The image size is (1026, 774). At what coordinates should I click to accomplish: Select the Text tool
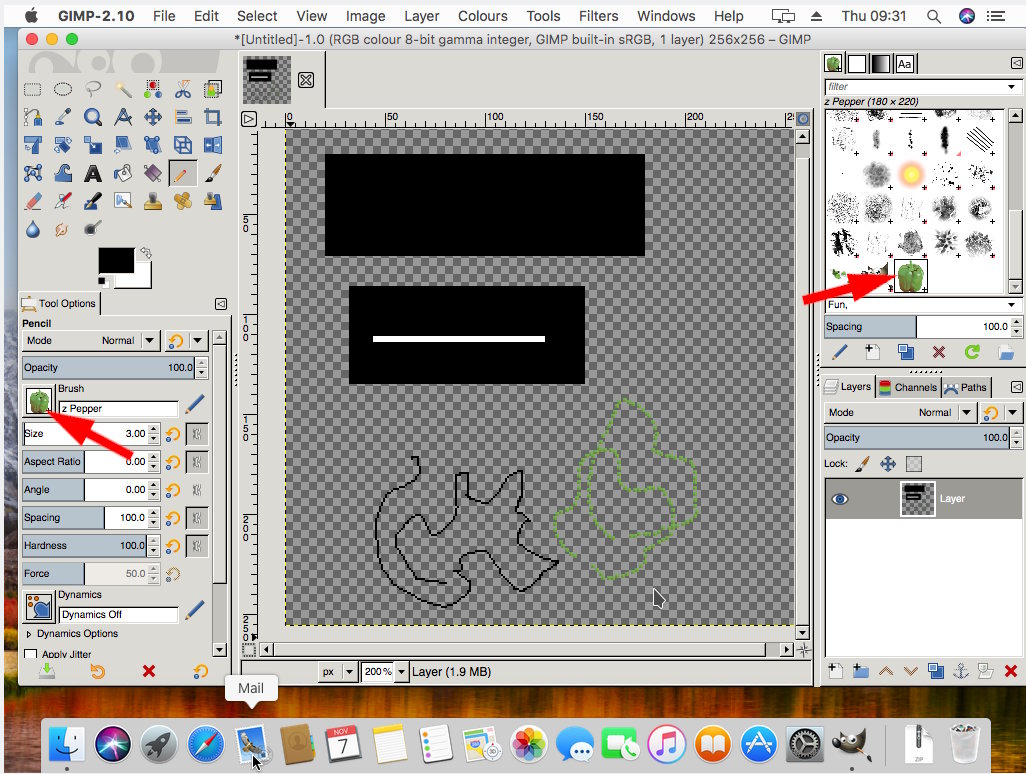coord(93,173)
